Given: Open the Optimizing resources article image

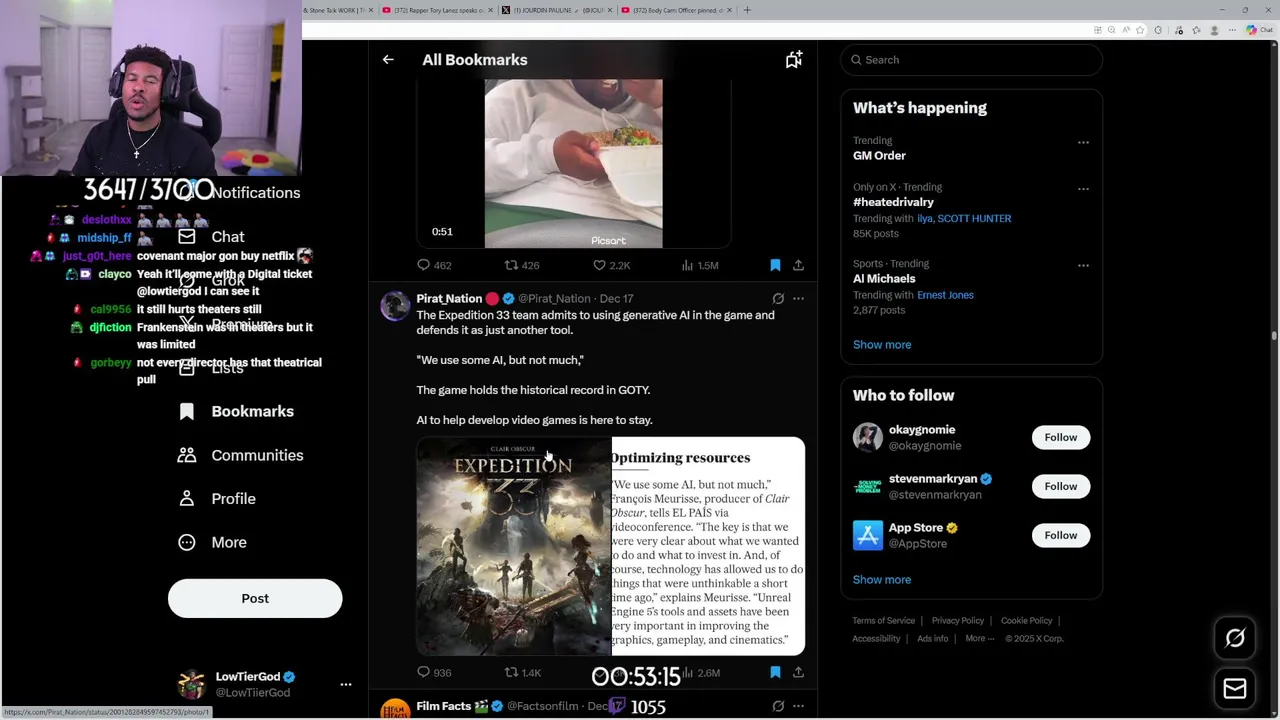Looking at the screenshot, I should [708, 546].
